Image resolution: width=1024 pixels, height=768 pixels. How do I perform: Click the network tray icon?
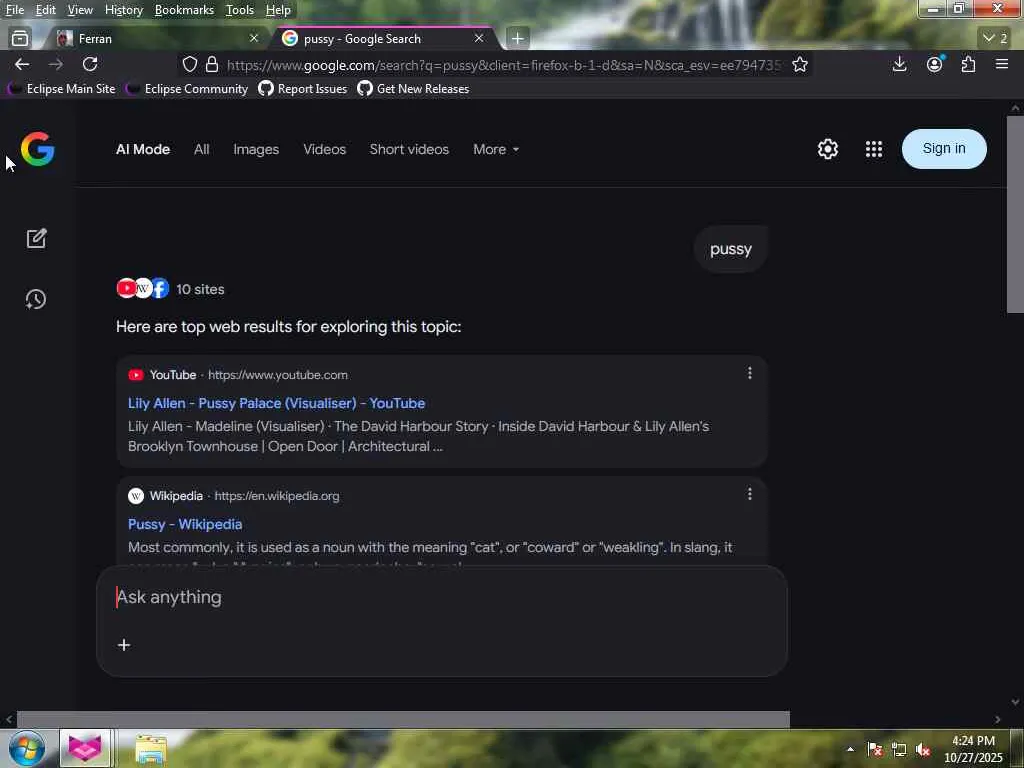pyautogui.click(x=899, y=750)
